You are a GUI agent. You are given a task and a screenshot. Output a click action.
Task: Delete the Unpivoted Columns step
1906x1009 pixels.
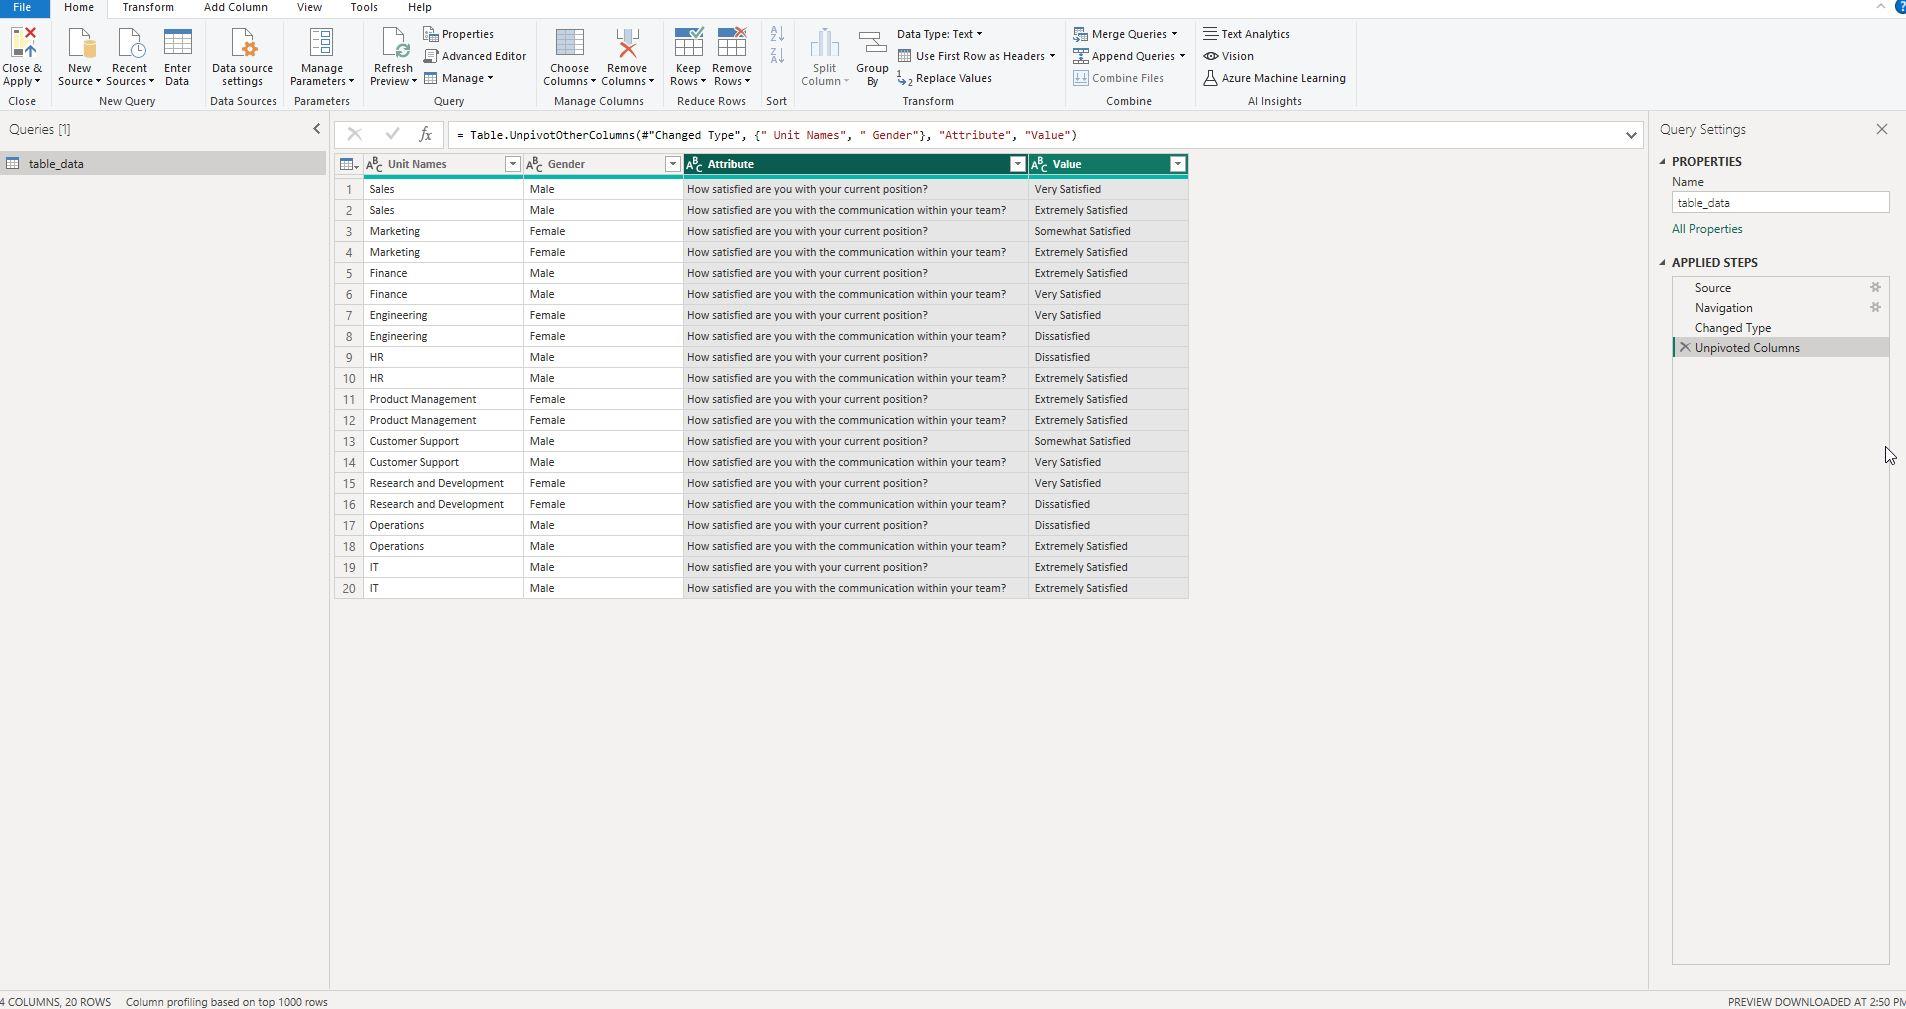coord(1685,348)
